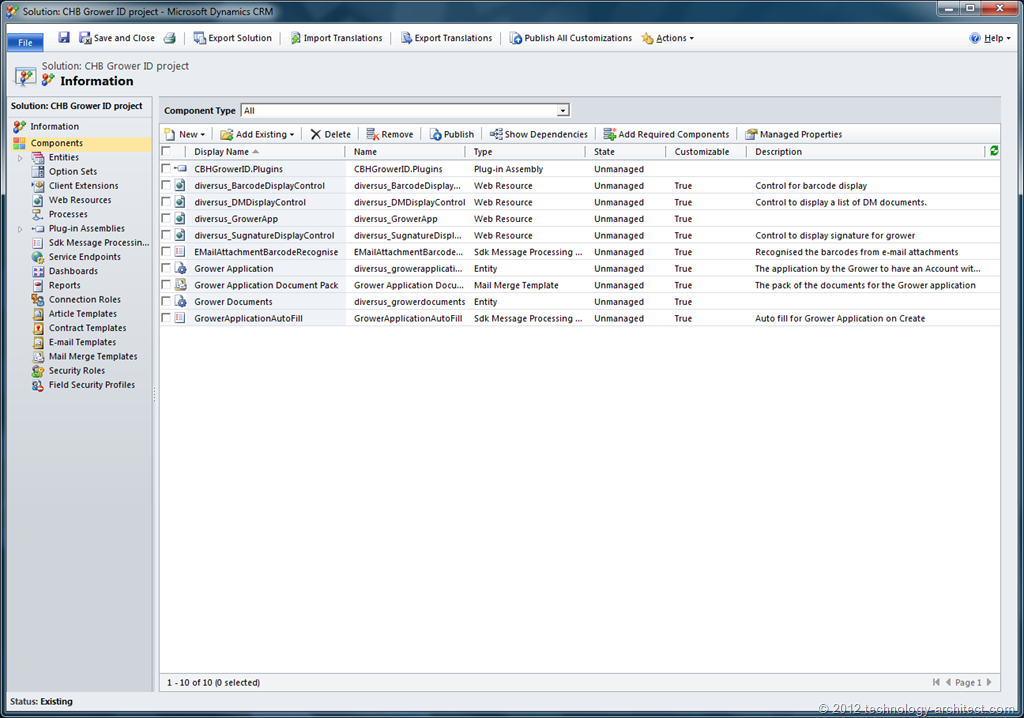Select Plug-in Assemblies in the left navigation
The image size is (1024, 718).
pos(86,229)
